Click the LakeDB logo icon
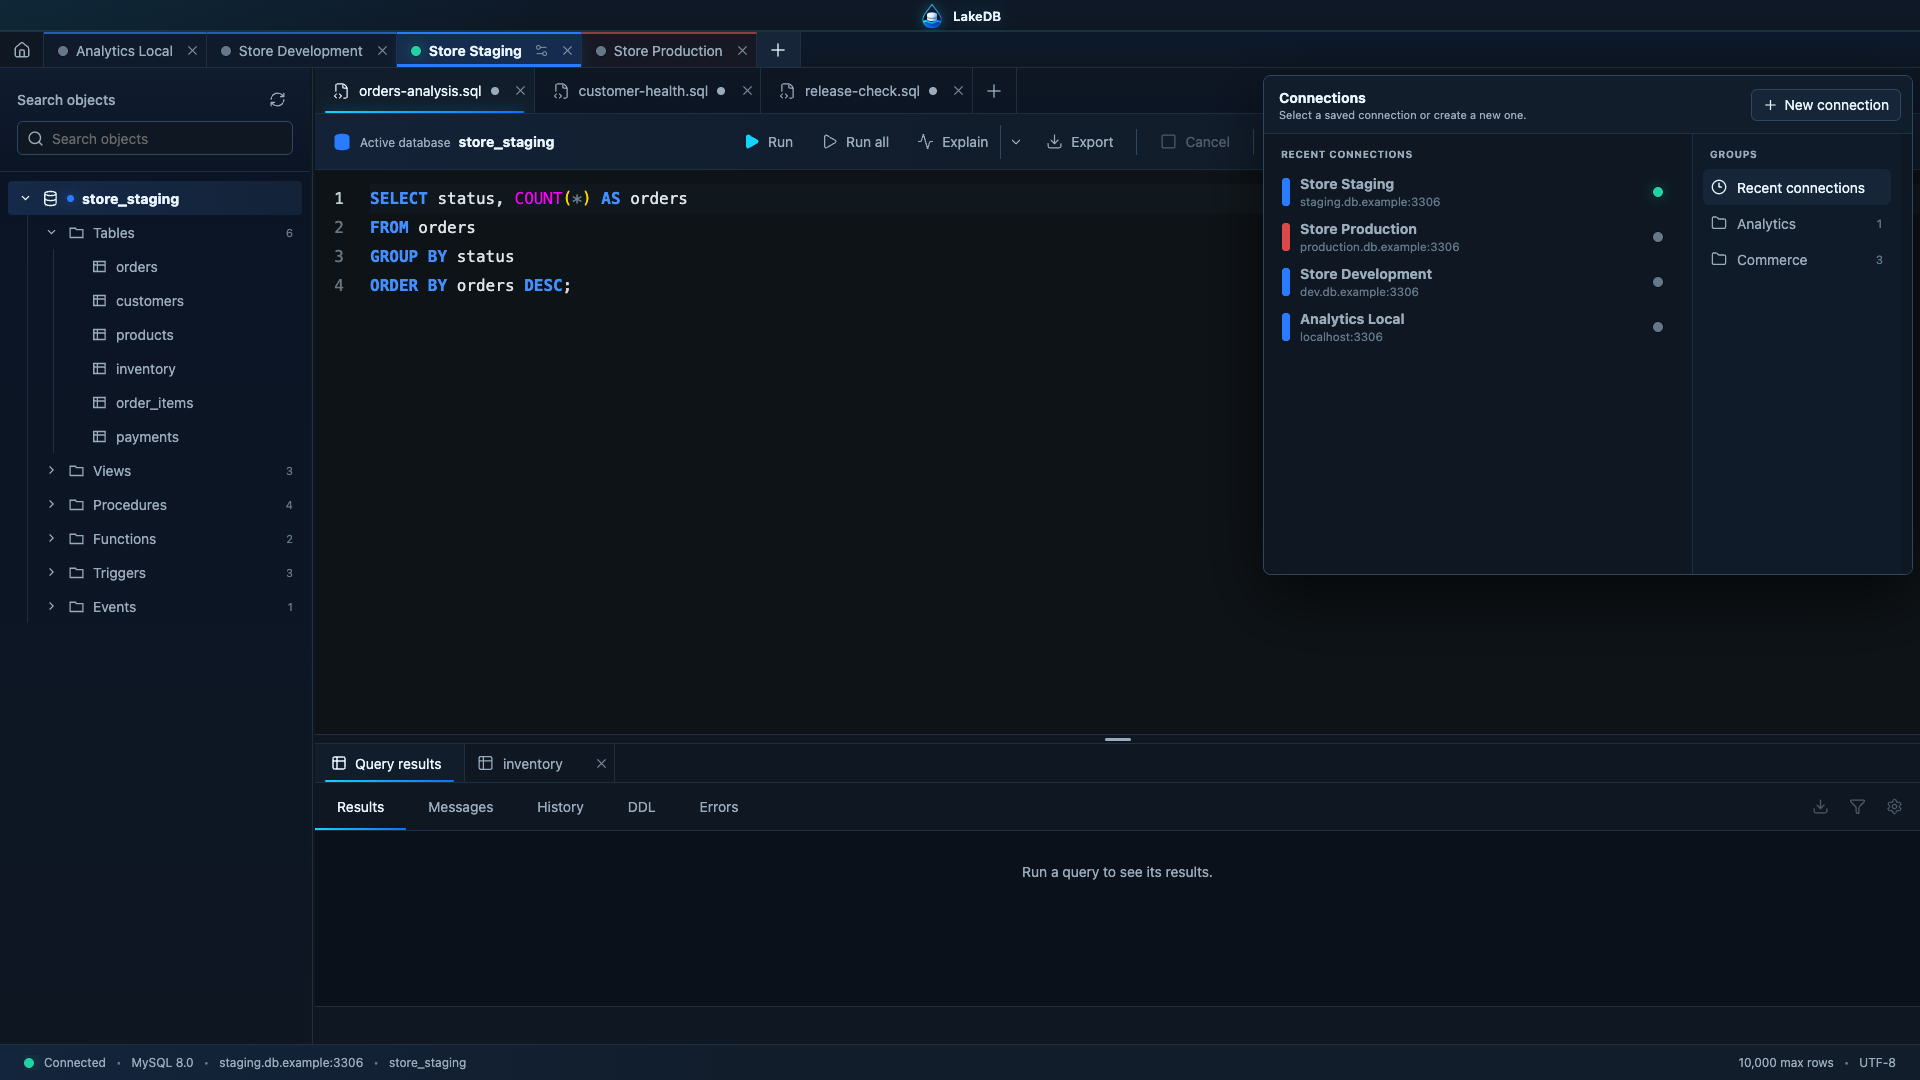Screen dimensions: 1920x1080 point(932,16)
